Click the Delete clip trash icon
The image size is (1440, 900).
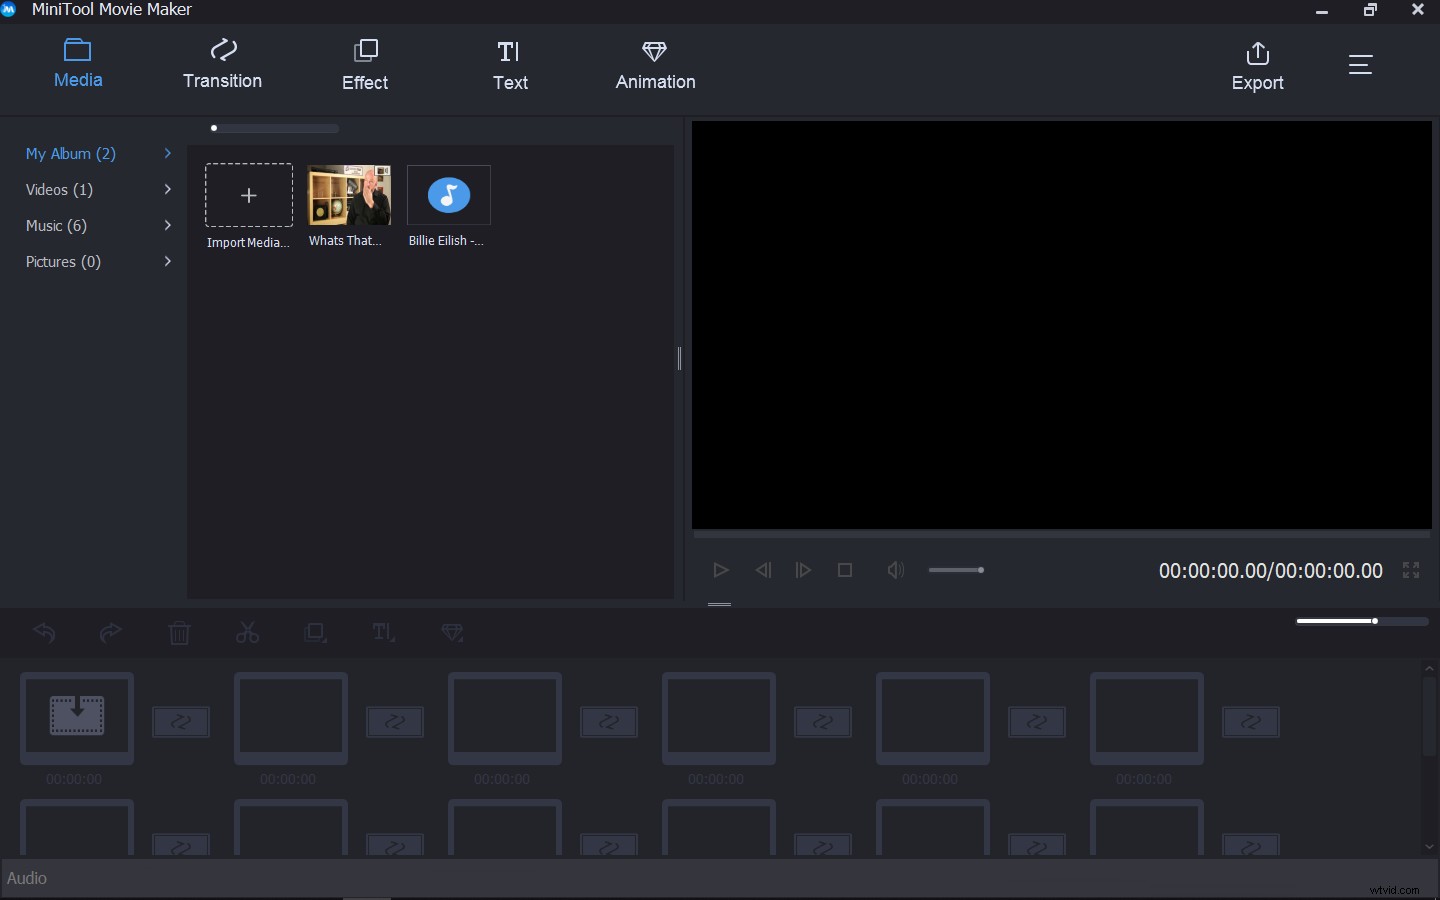click(180, 633)
